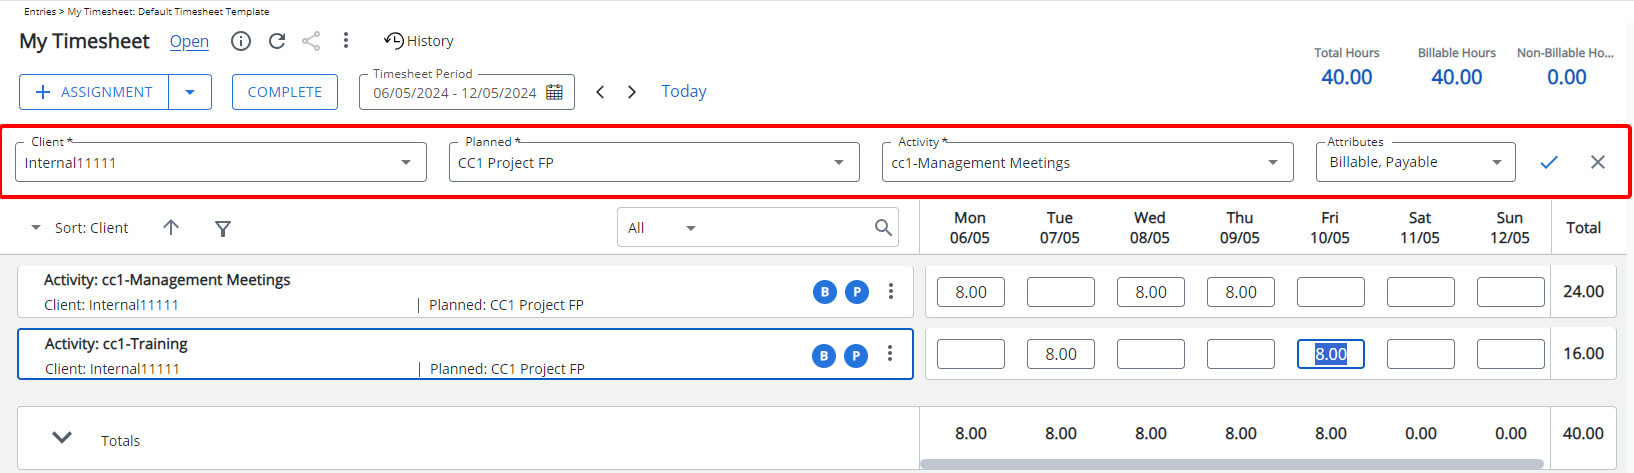The image size is (1634, 473).
Task: Click the share icon
Action: point(311,41)
